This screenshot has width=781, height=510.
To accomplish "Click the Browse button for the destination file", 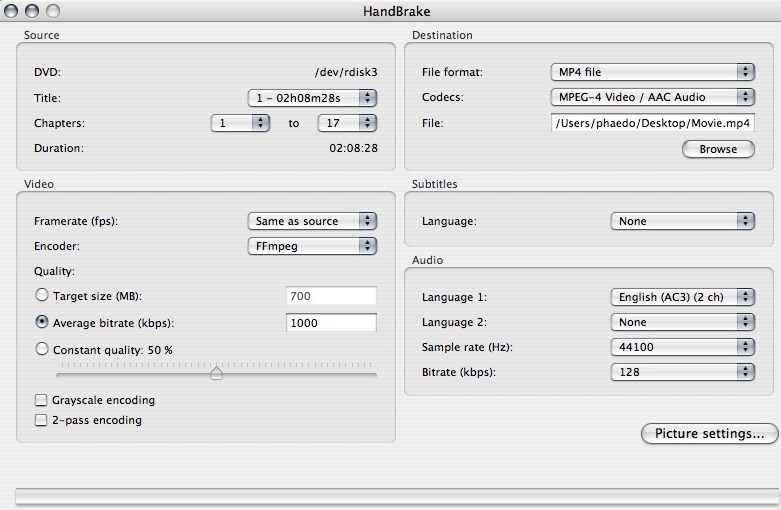I will click(x=718, y=149).
